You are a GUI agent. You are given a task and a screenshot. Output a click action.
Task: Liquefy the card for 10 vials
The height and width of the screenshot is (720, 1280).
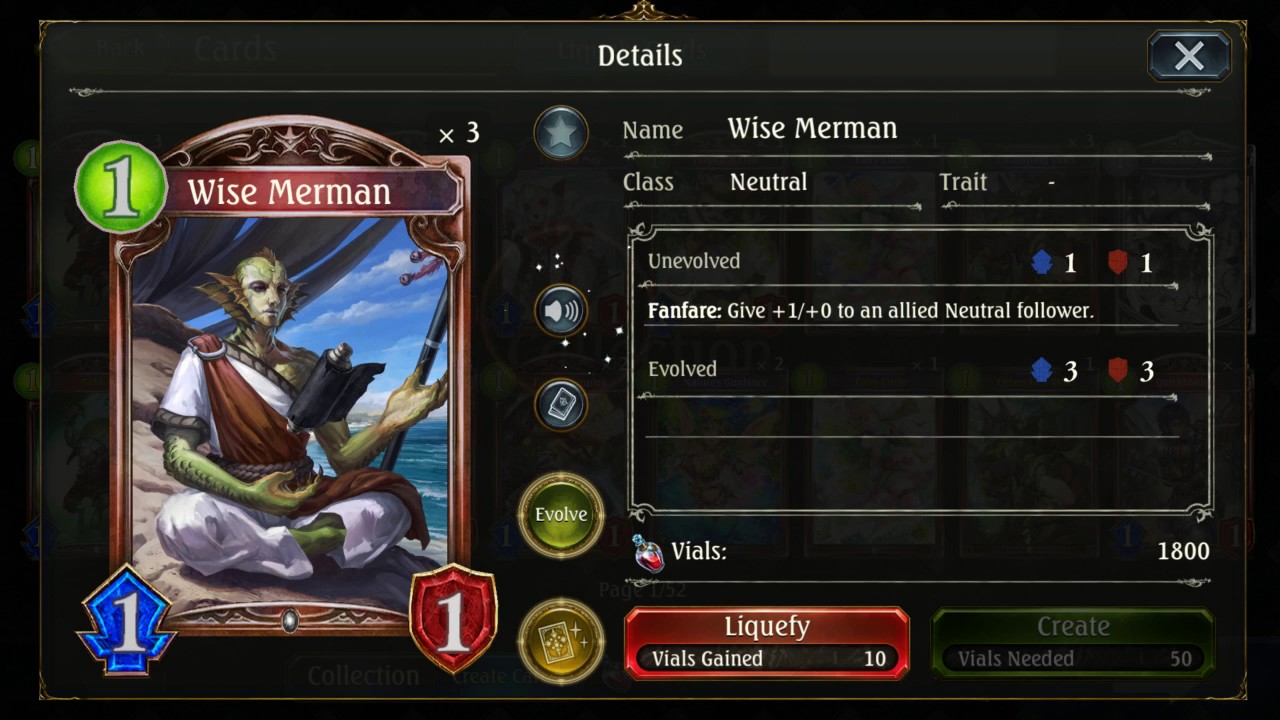pyautogui.click(x=767, y=643)
